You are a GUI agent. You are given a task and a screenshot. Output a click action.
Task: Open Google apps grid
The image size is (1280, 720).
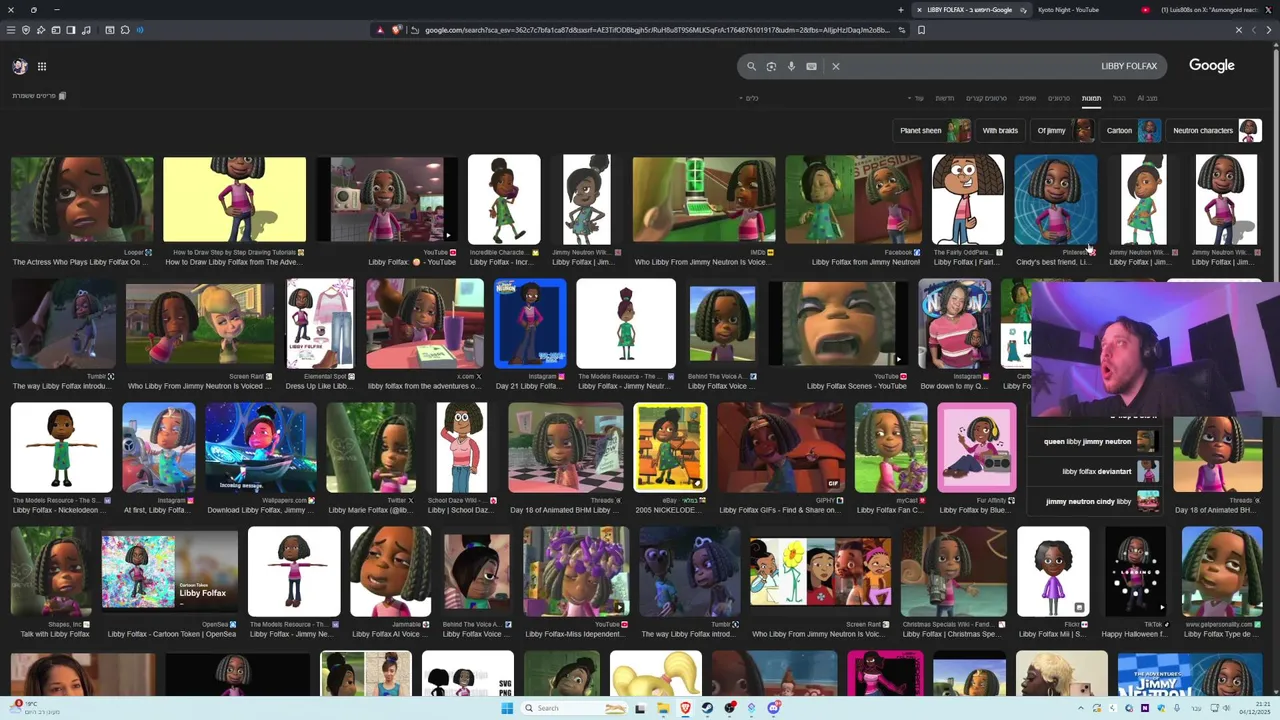pos(42,66)
